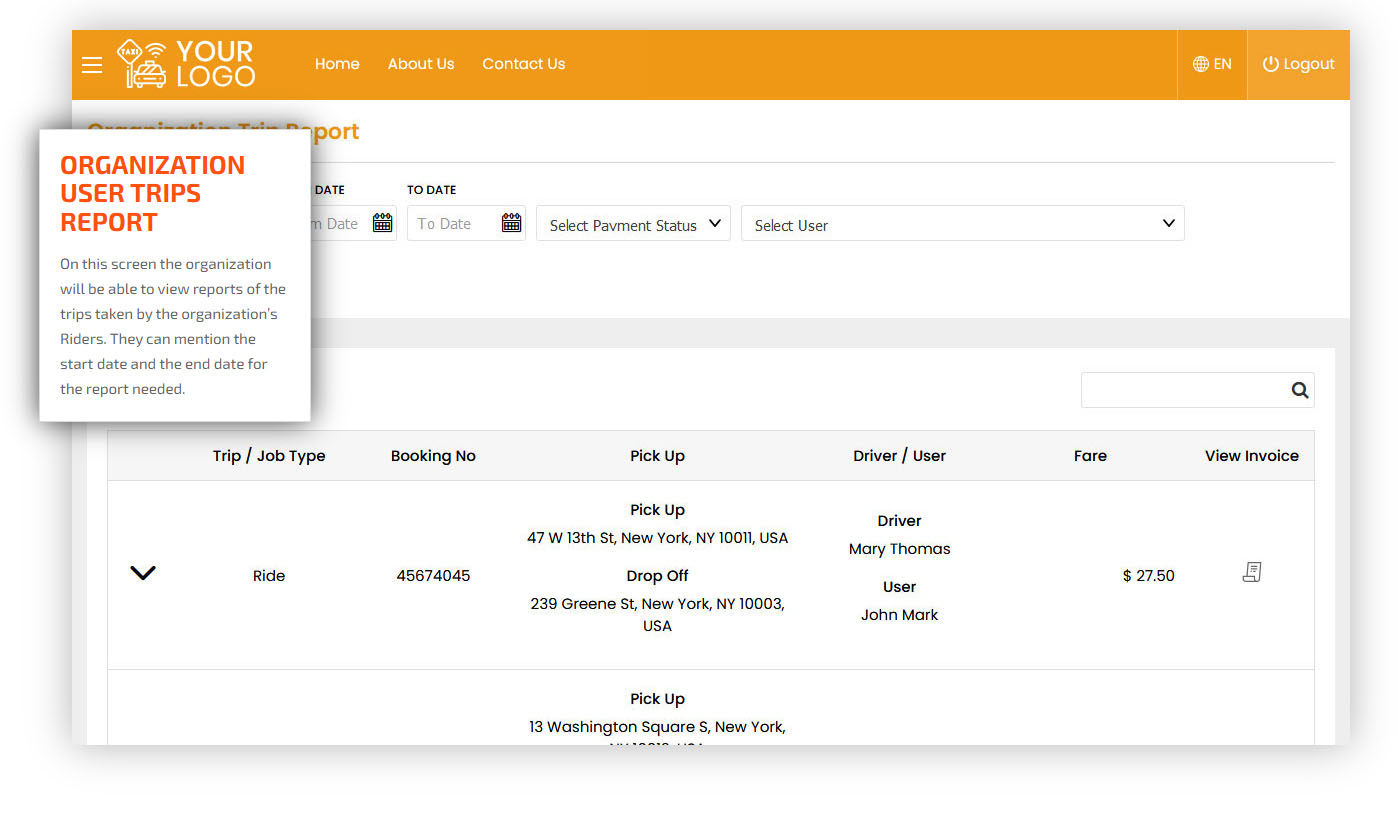Click the View Invoice column header

pos(1251,456)
